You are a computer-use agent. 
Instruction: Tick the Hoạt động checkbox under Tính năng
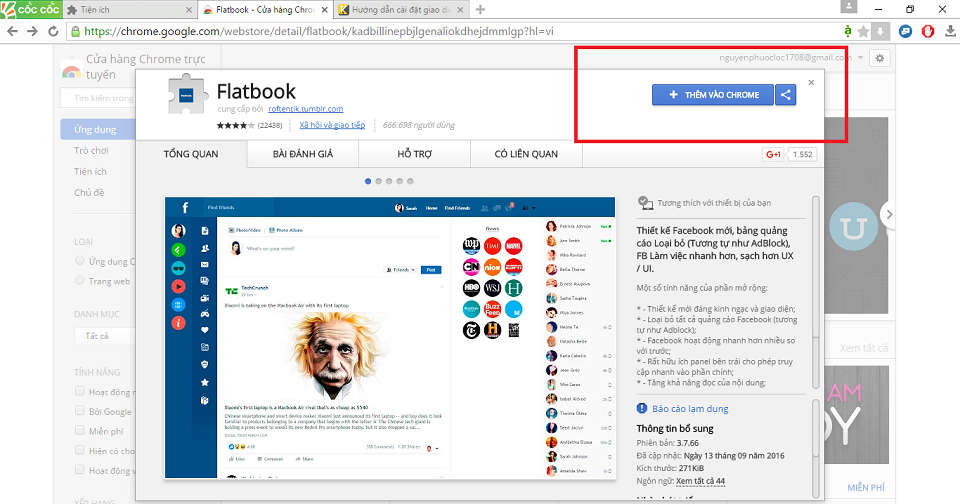(x=80, y=391)
